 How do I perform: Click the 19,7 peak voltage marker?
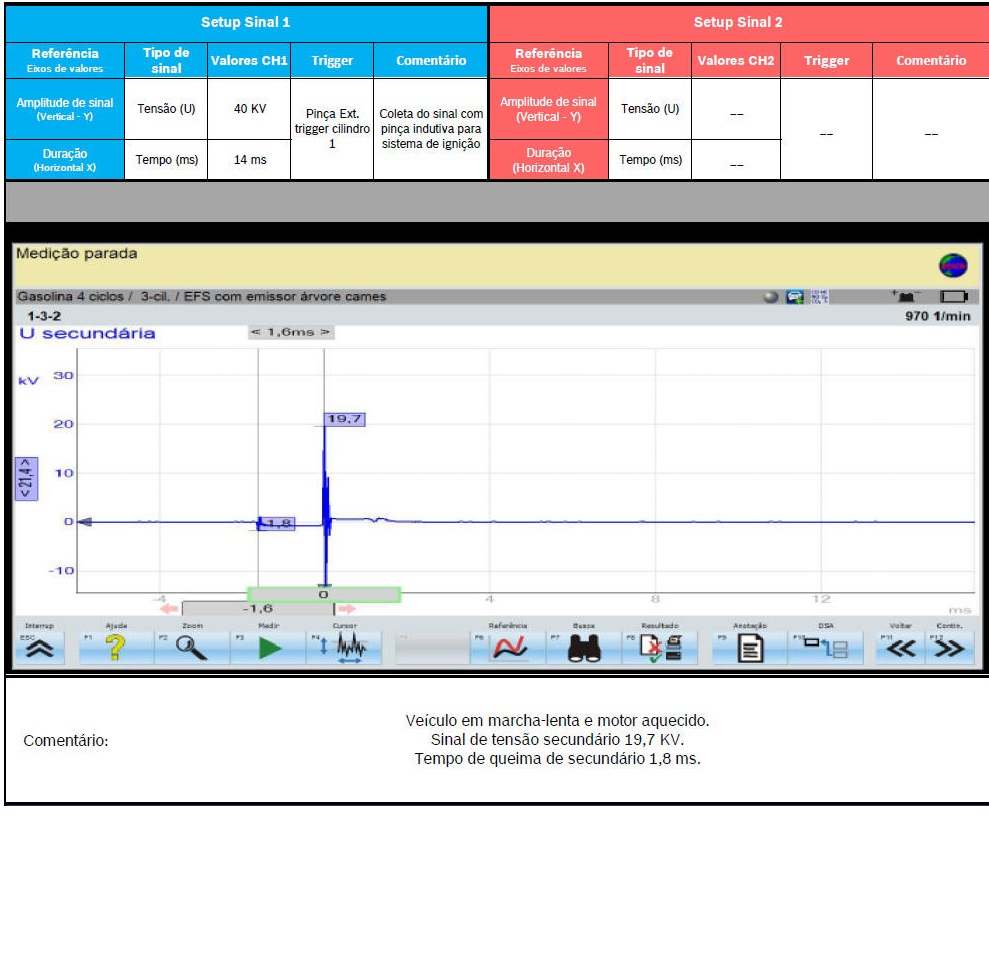tap(344, 419)
